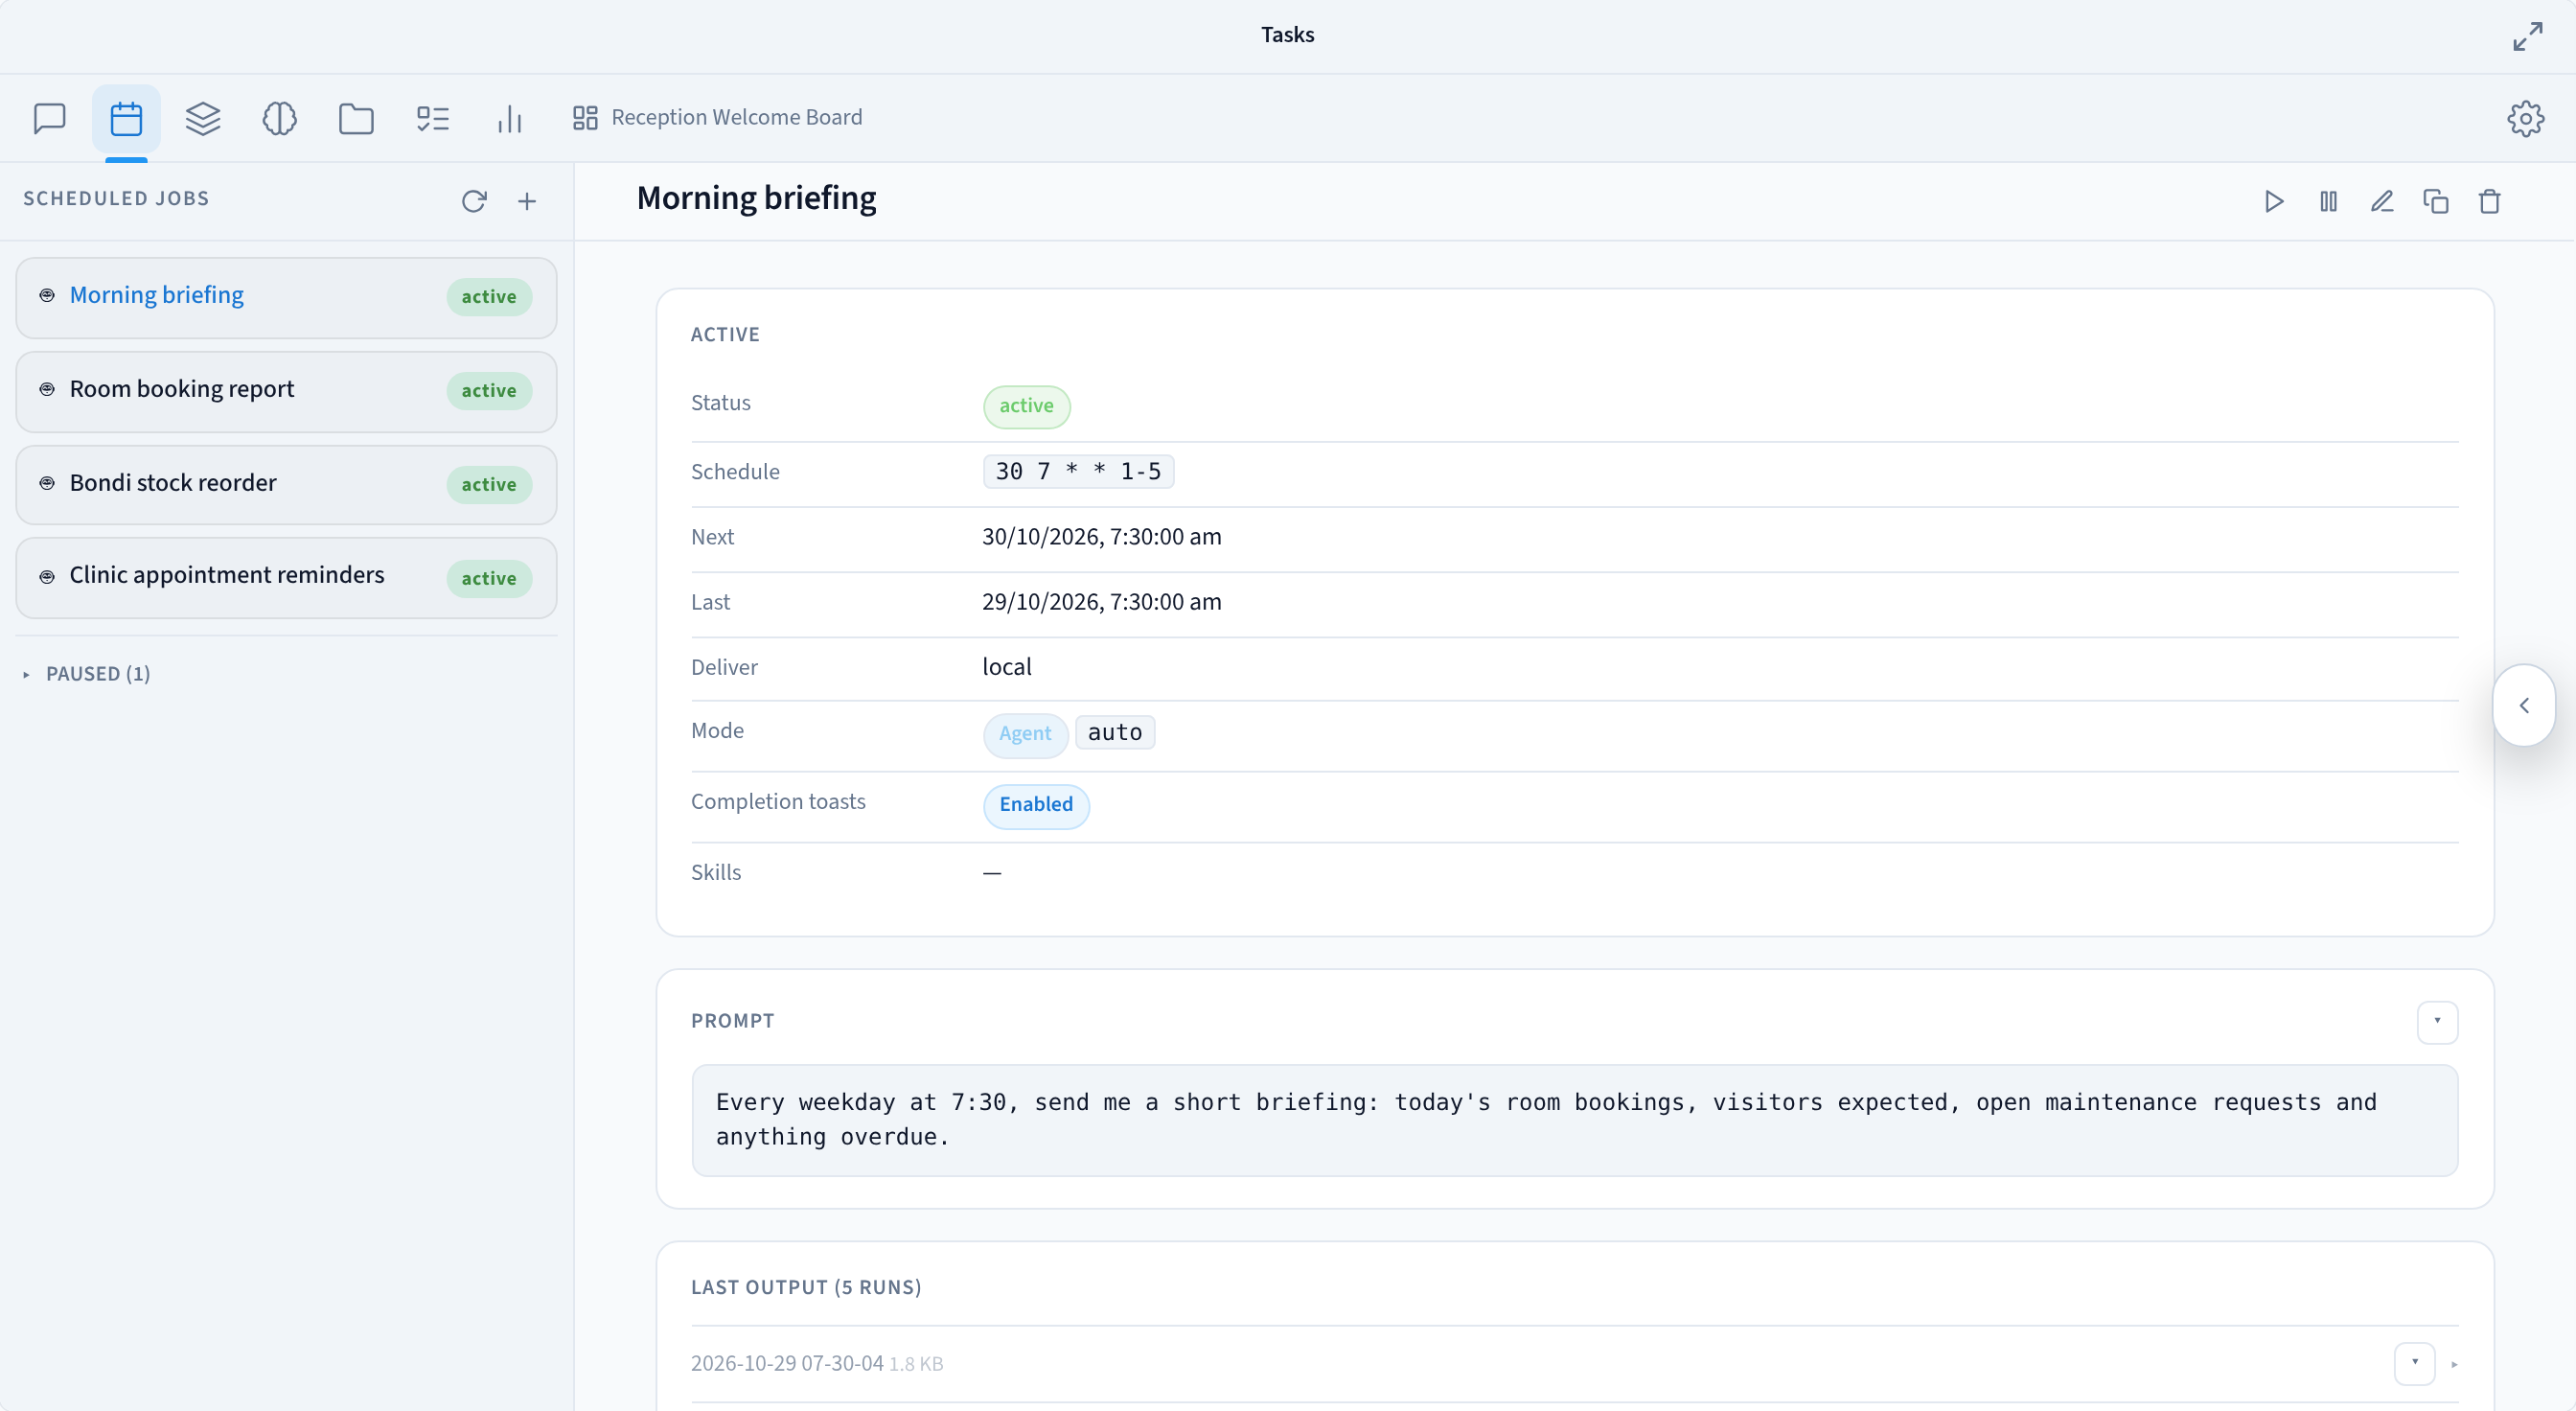Click Next run time 30/10/2026 value
Screen dimensions: 2576x1411
pos(1101,537)
